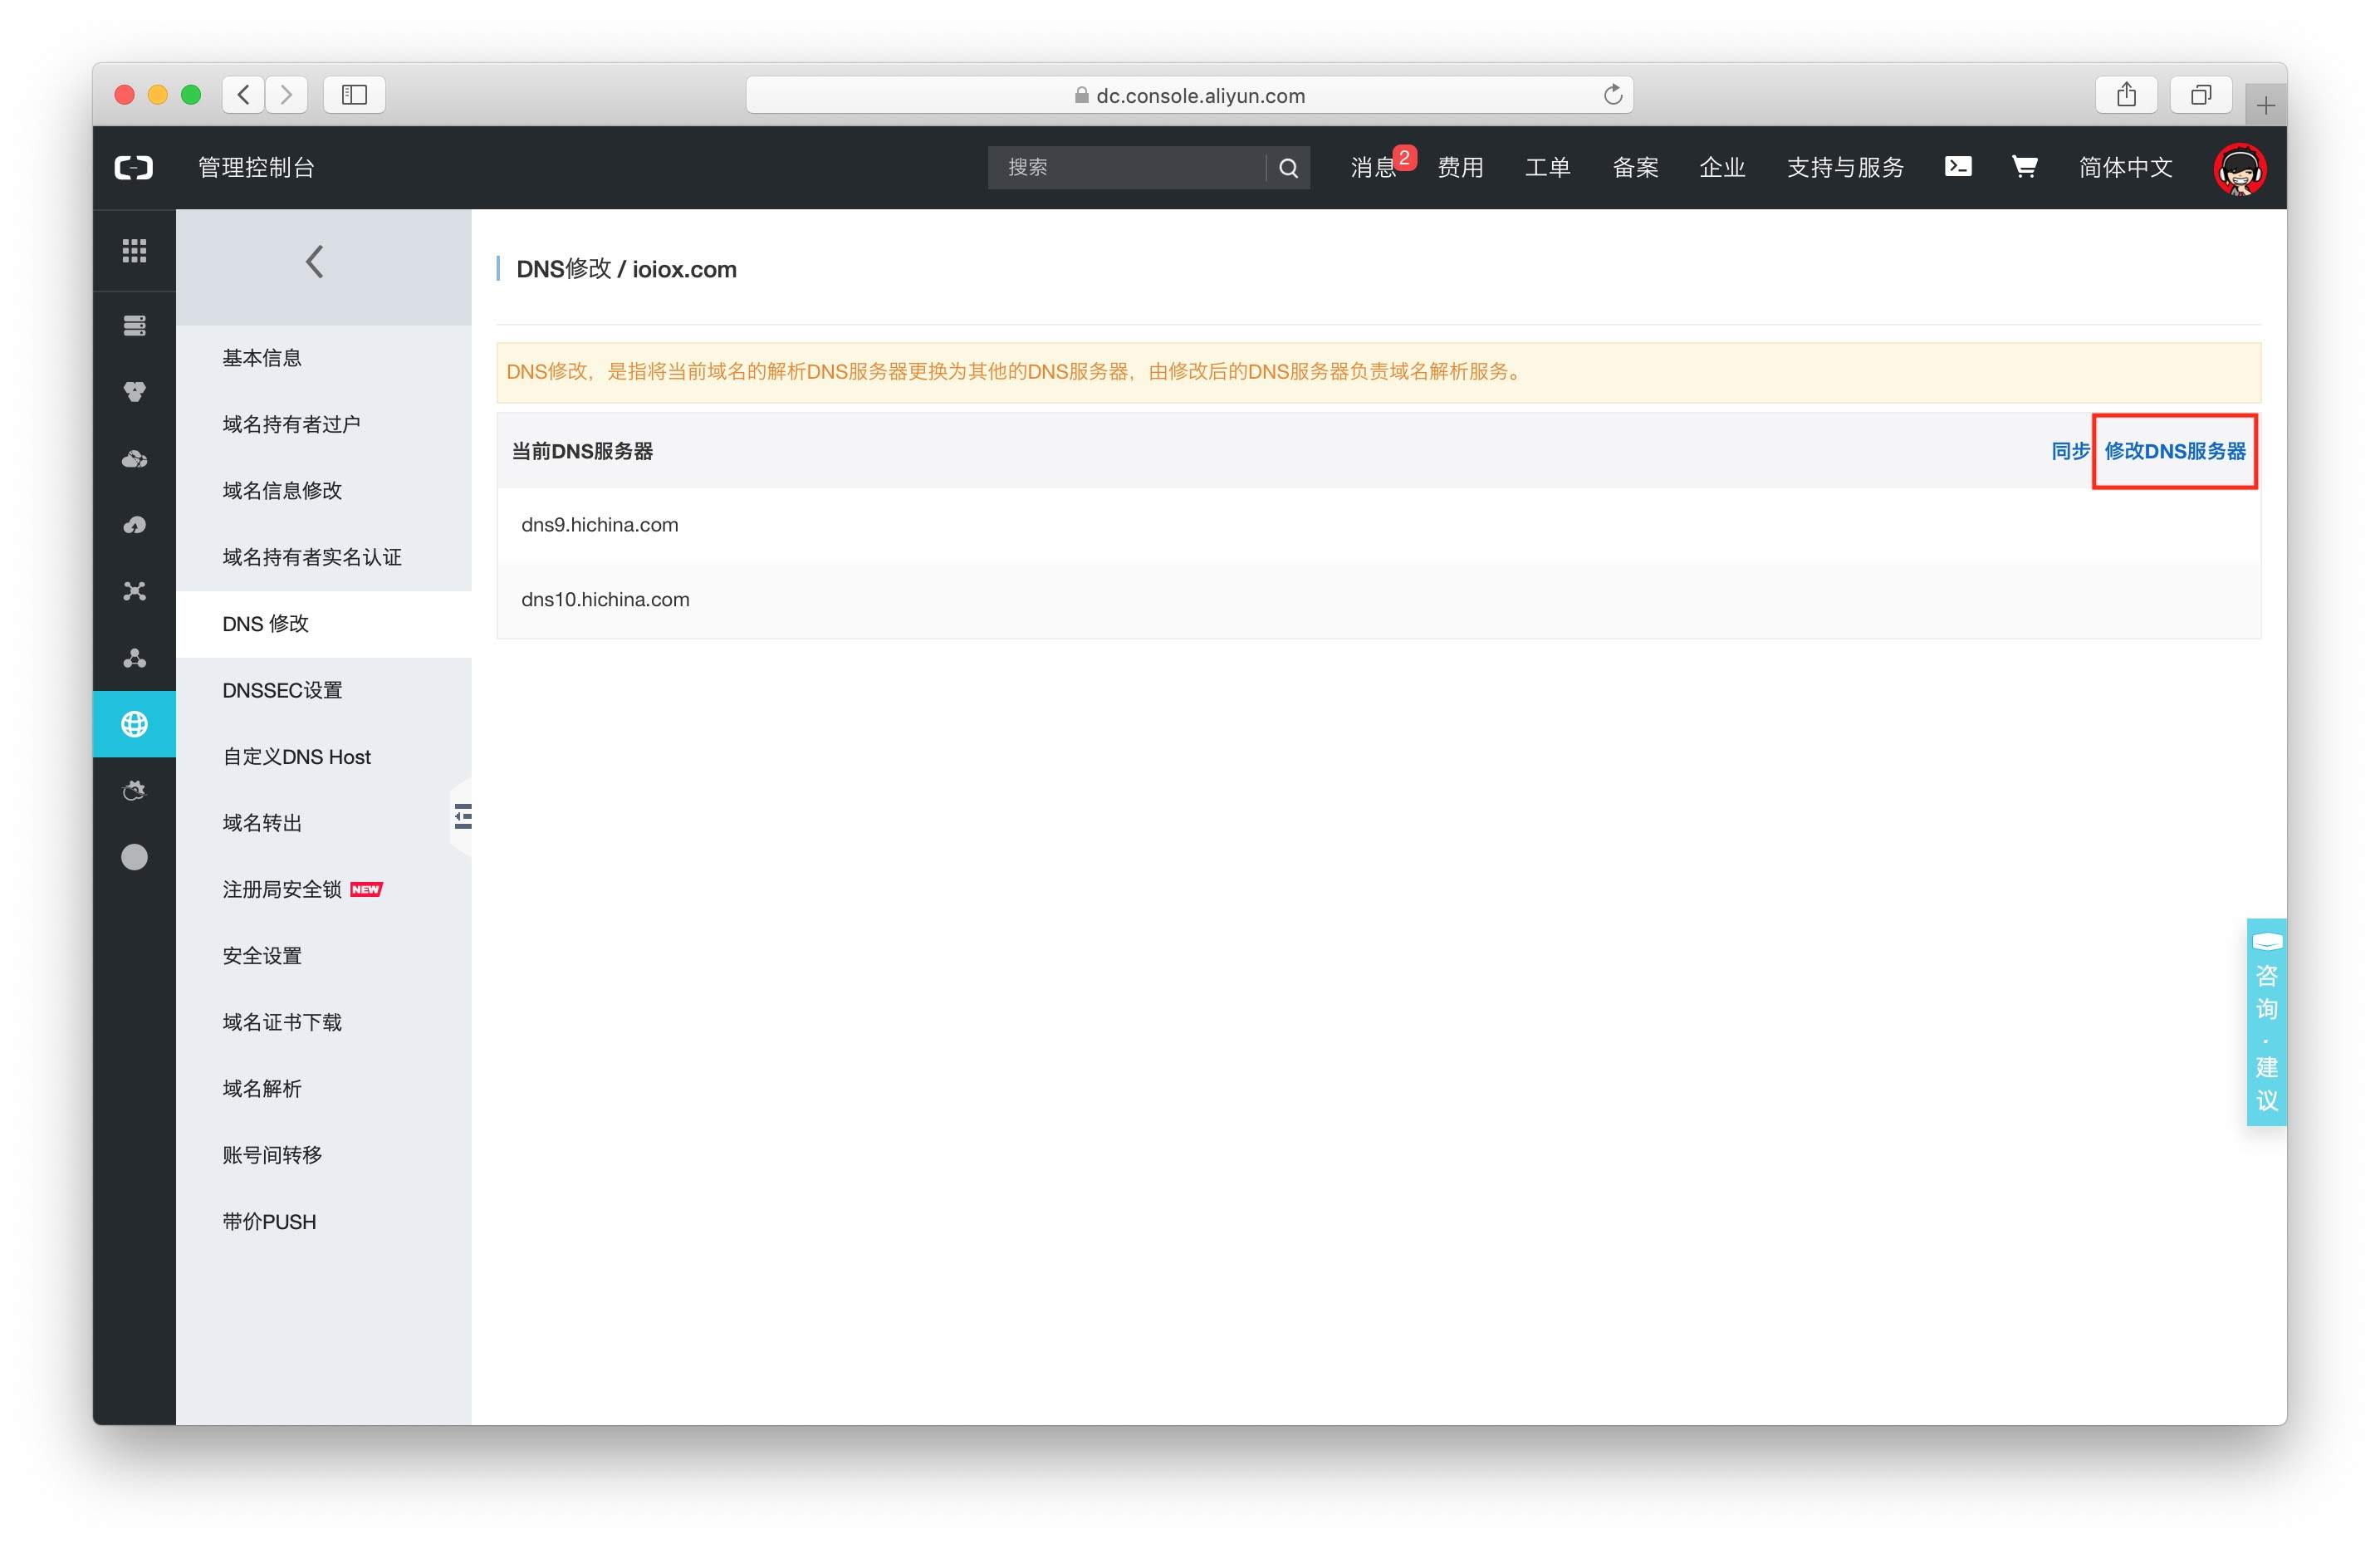2380x1548 pixels.
Task: Go back with the left chevron
Action: coord(314,262)
